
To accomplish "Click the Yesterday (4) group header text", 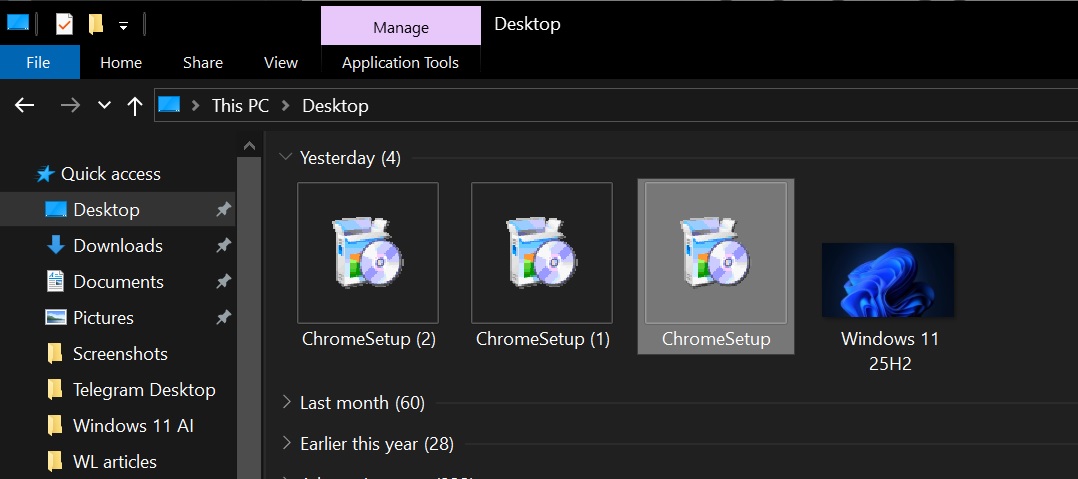I will click(x=350, y=158).
